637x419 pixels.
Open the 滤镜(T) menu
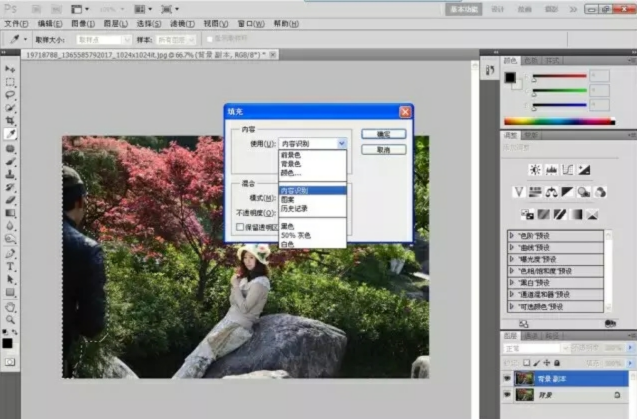point(182,24)
